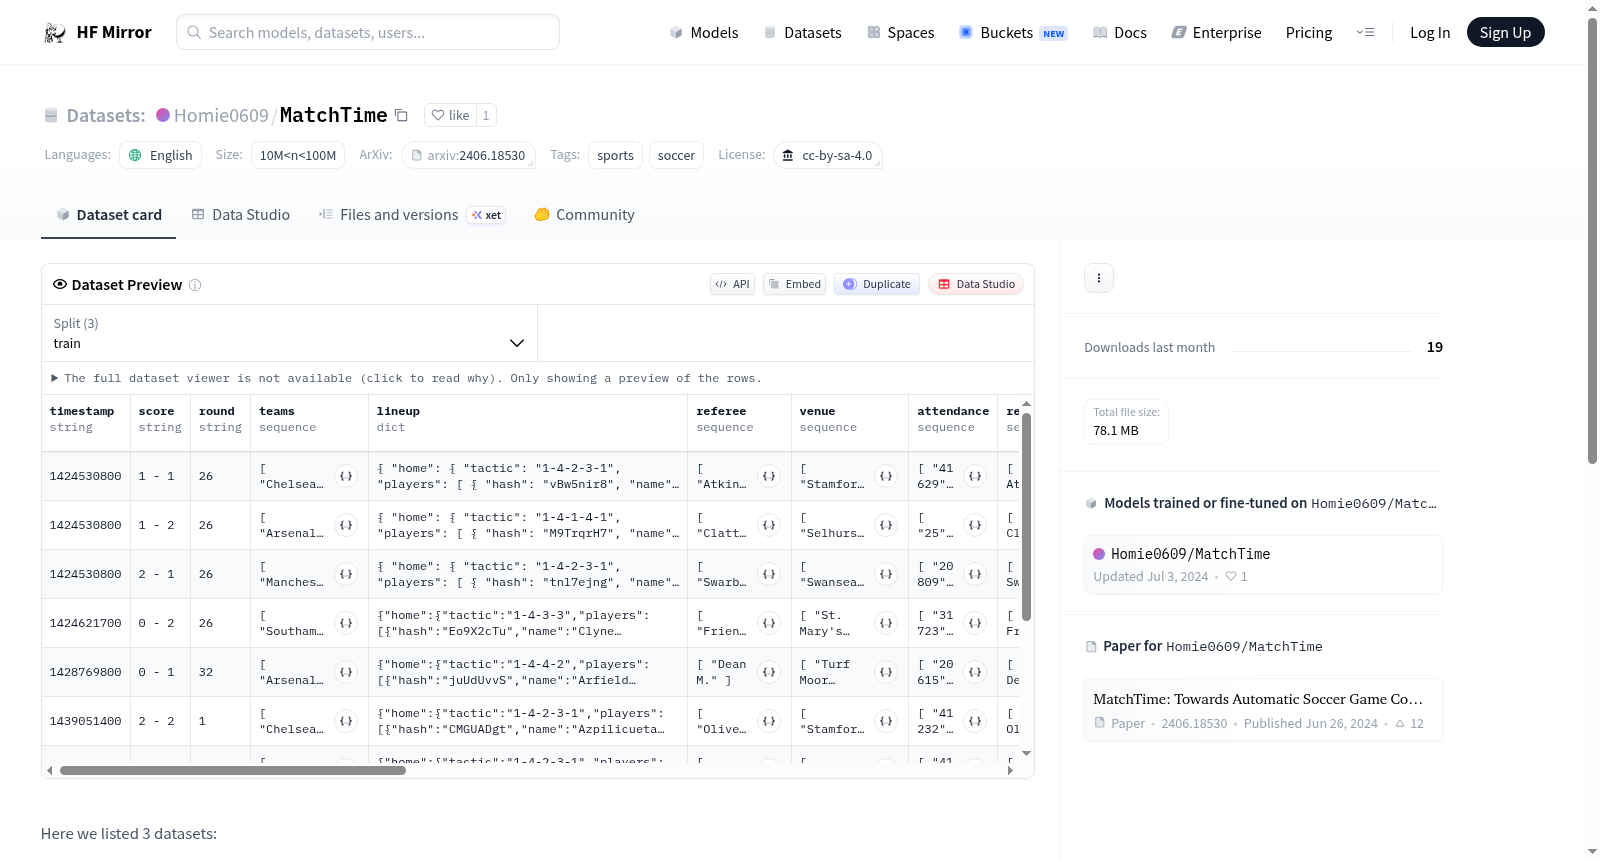Click the Sign Up button
The height and width of the screenshot is (861, 1600).
[1505, 32]
